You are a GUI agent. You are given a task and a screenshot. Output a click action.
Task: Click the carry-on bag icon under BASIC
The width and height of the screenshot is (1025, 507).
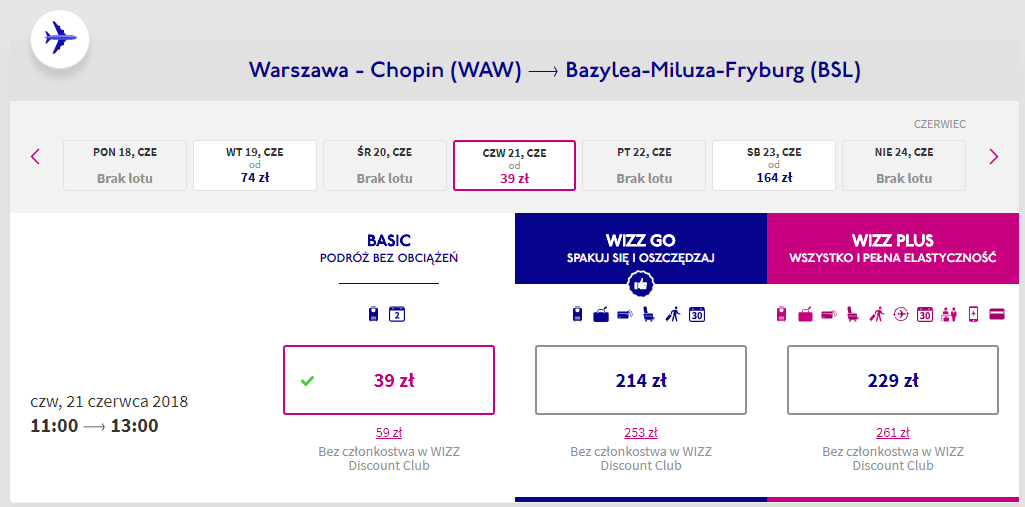pos(374,315)
